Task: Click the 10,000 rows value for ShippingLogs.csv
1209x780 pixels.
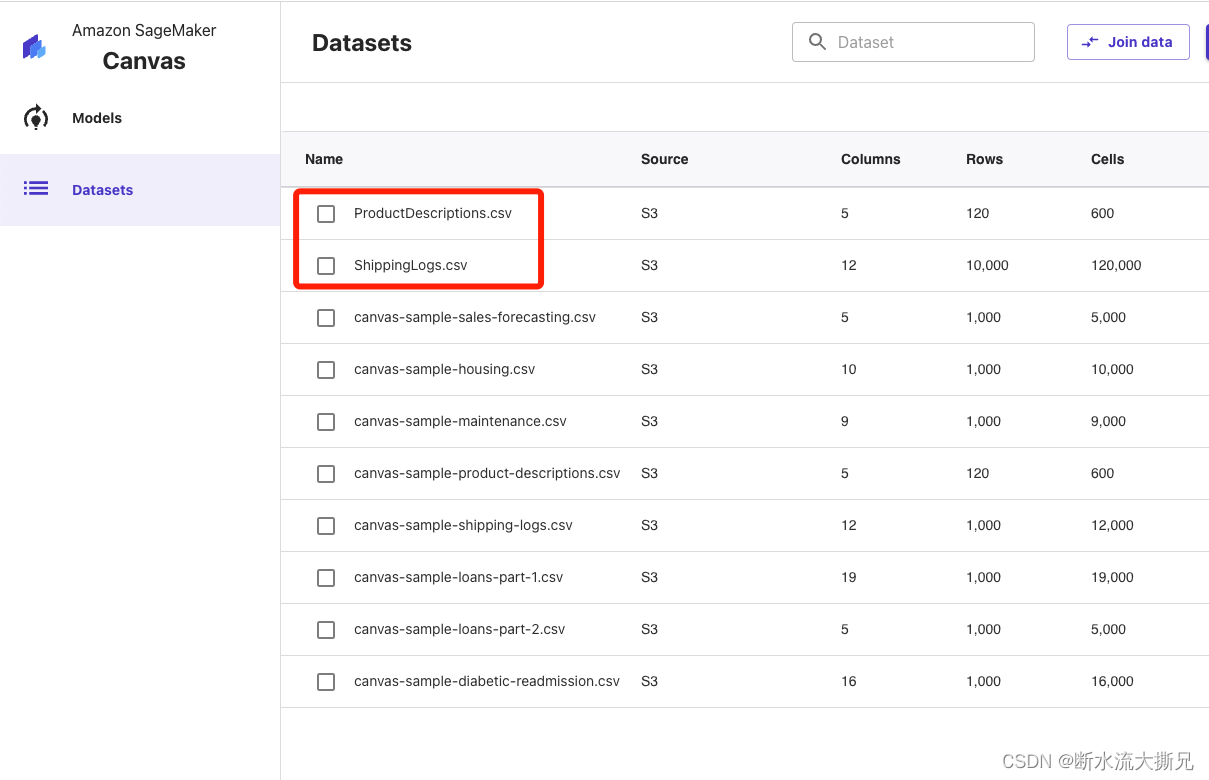Action: (x=987, y=265)
